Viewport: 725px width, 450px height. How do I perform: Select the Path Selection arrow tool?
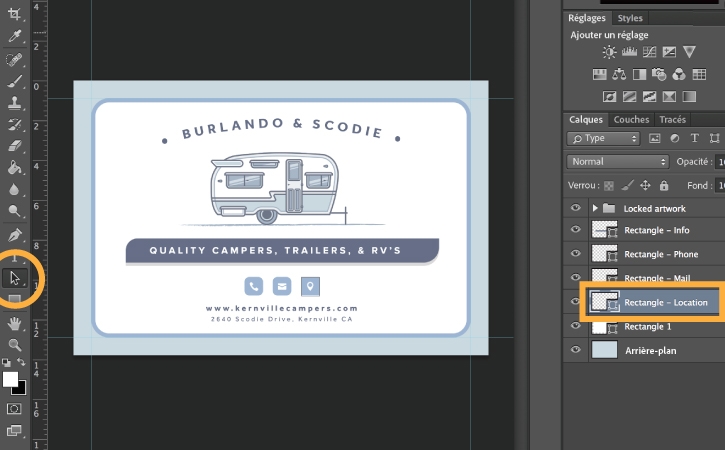coord(14,278)
